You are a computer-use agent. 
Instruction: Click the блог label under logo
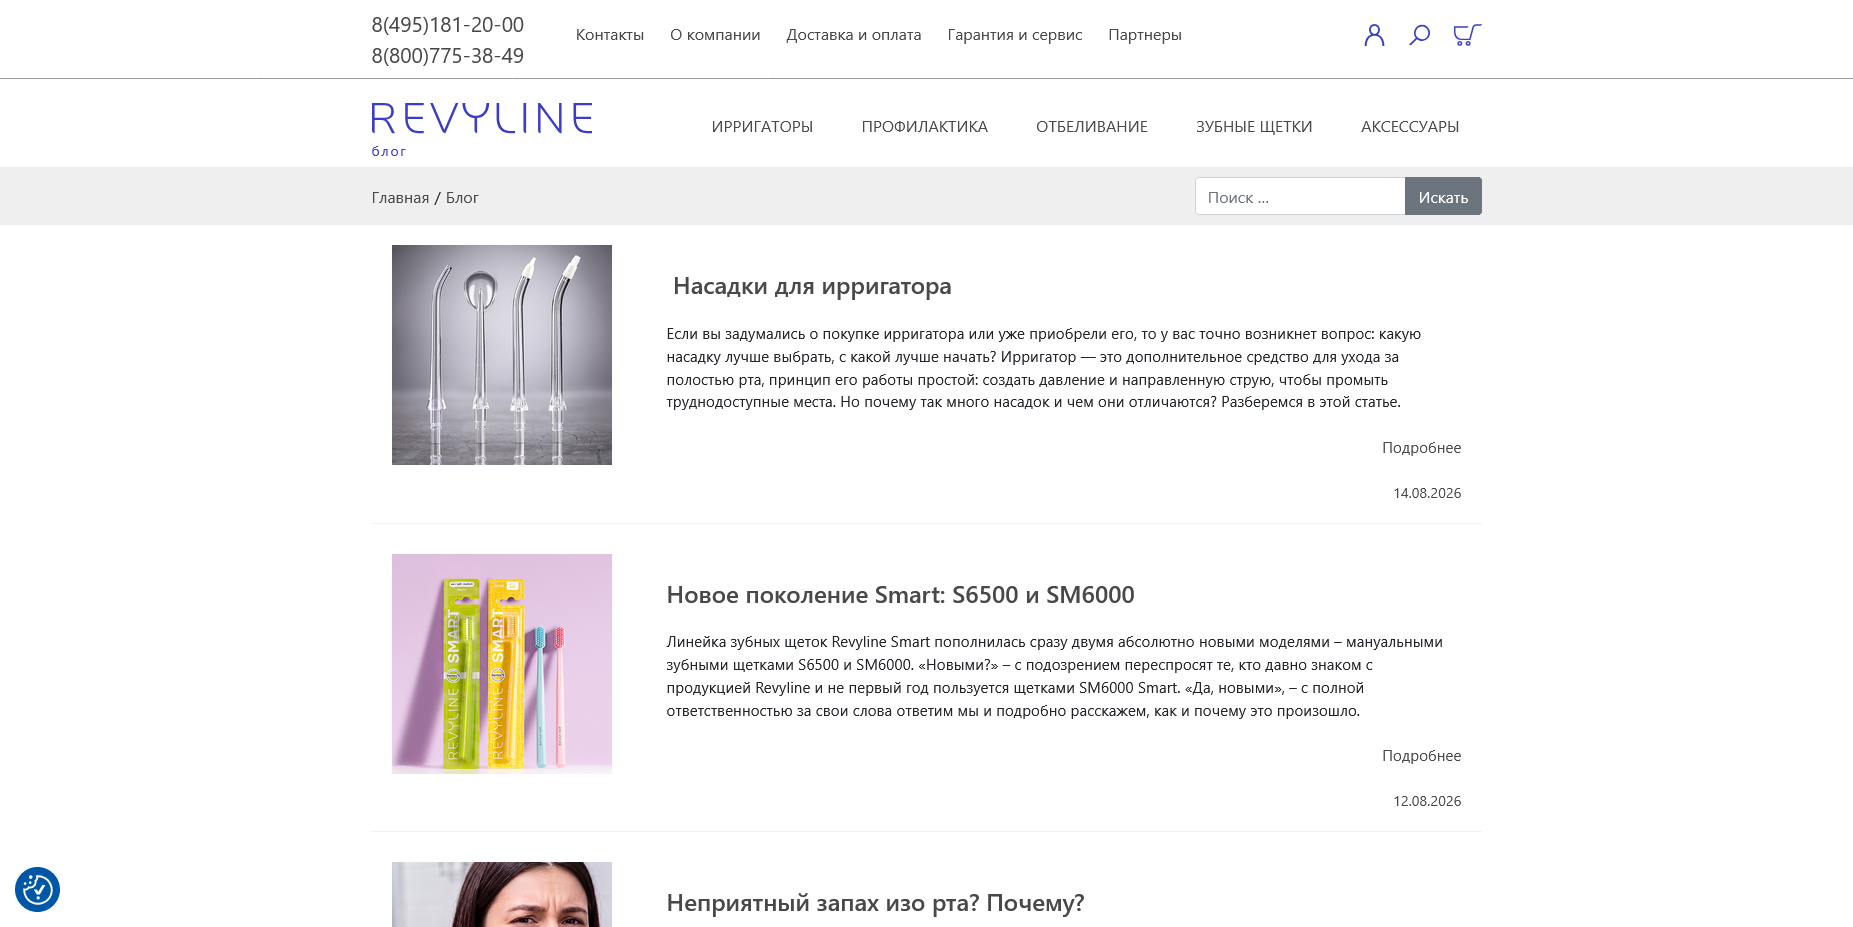389,152
